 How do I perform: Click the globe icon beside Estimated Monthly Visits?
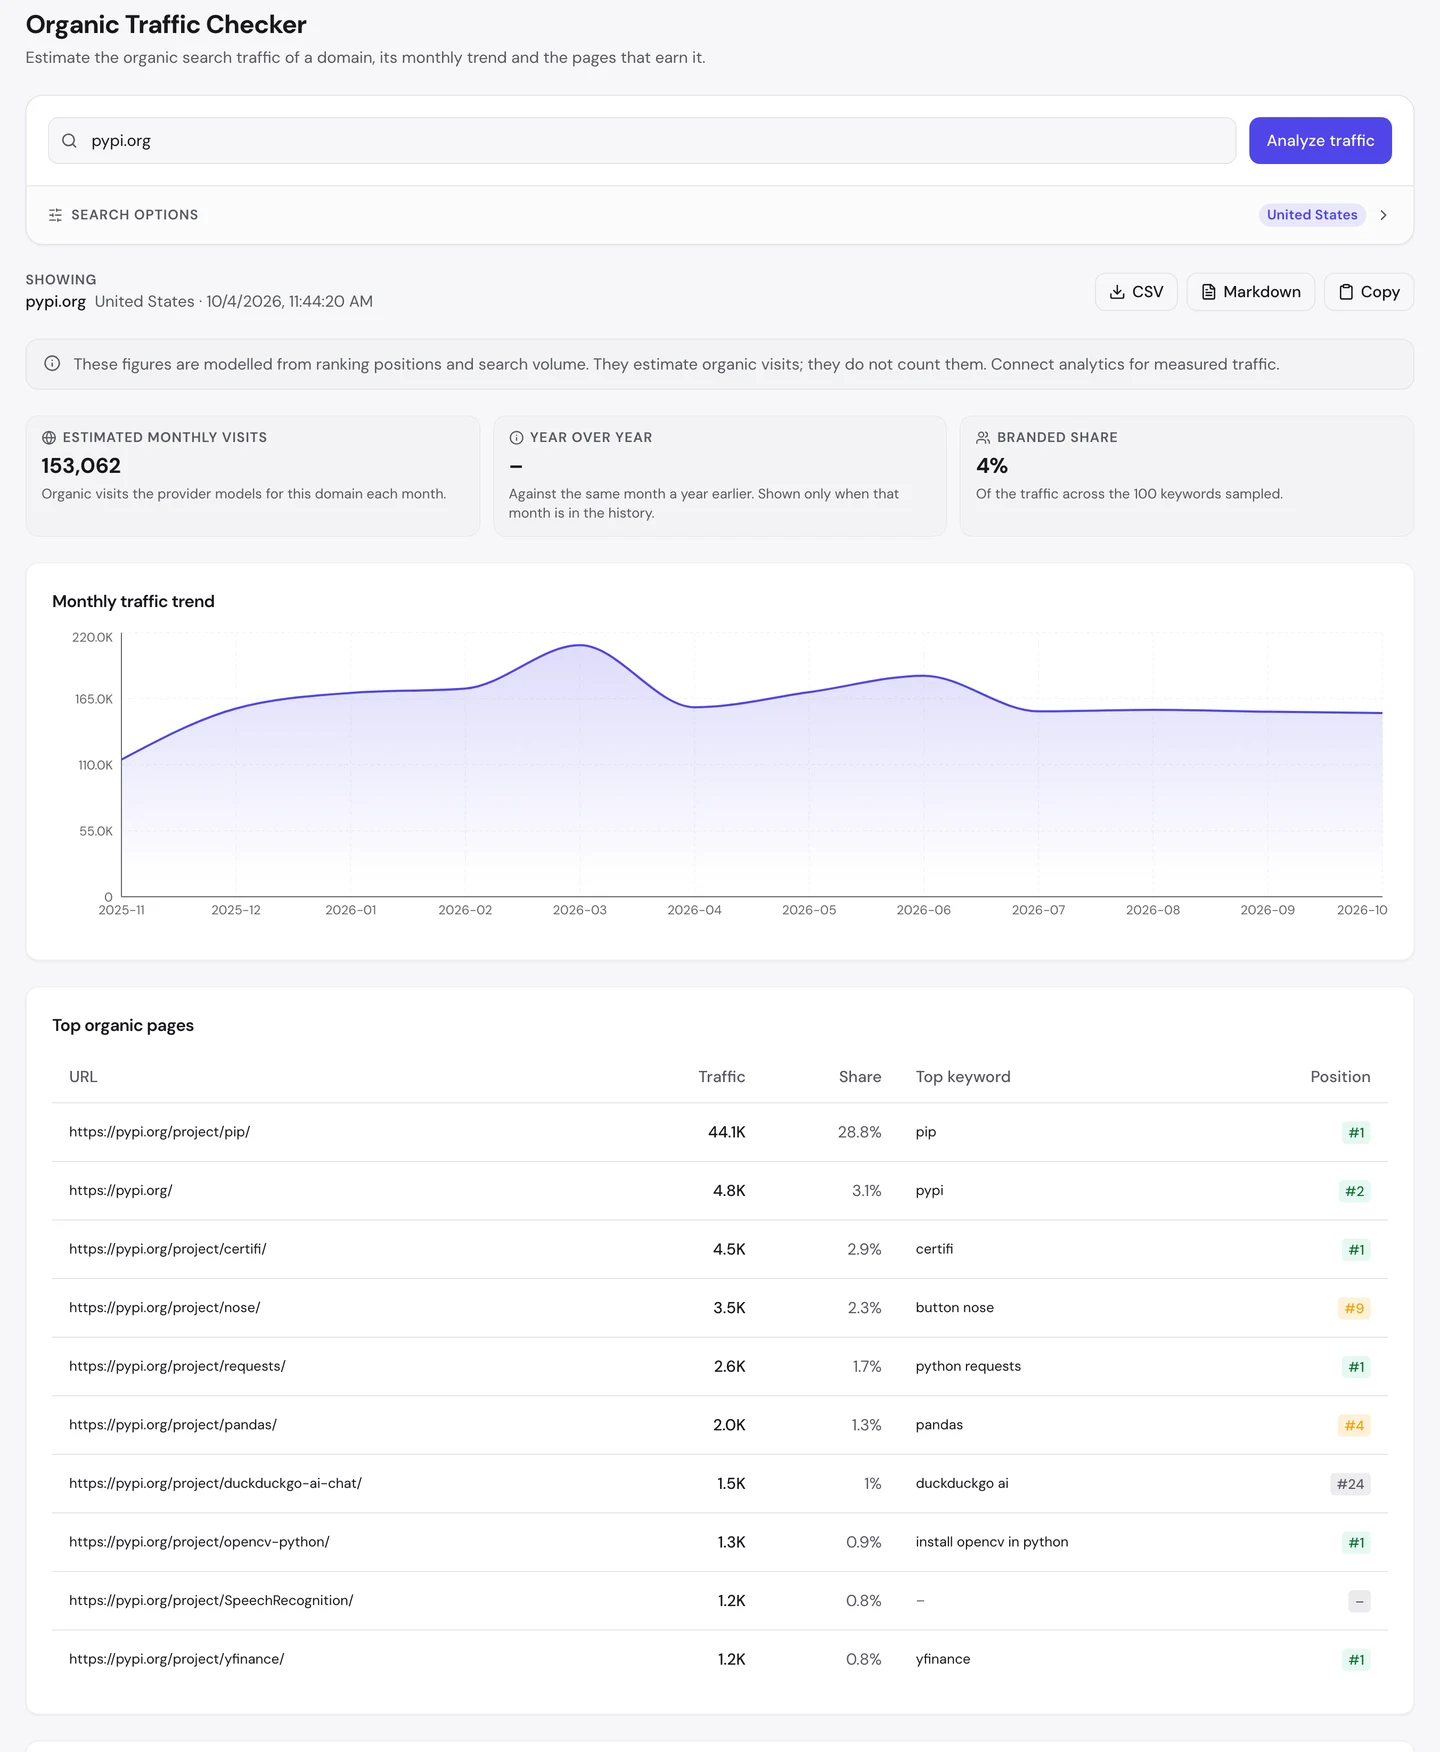click(x=49, y=438)
